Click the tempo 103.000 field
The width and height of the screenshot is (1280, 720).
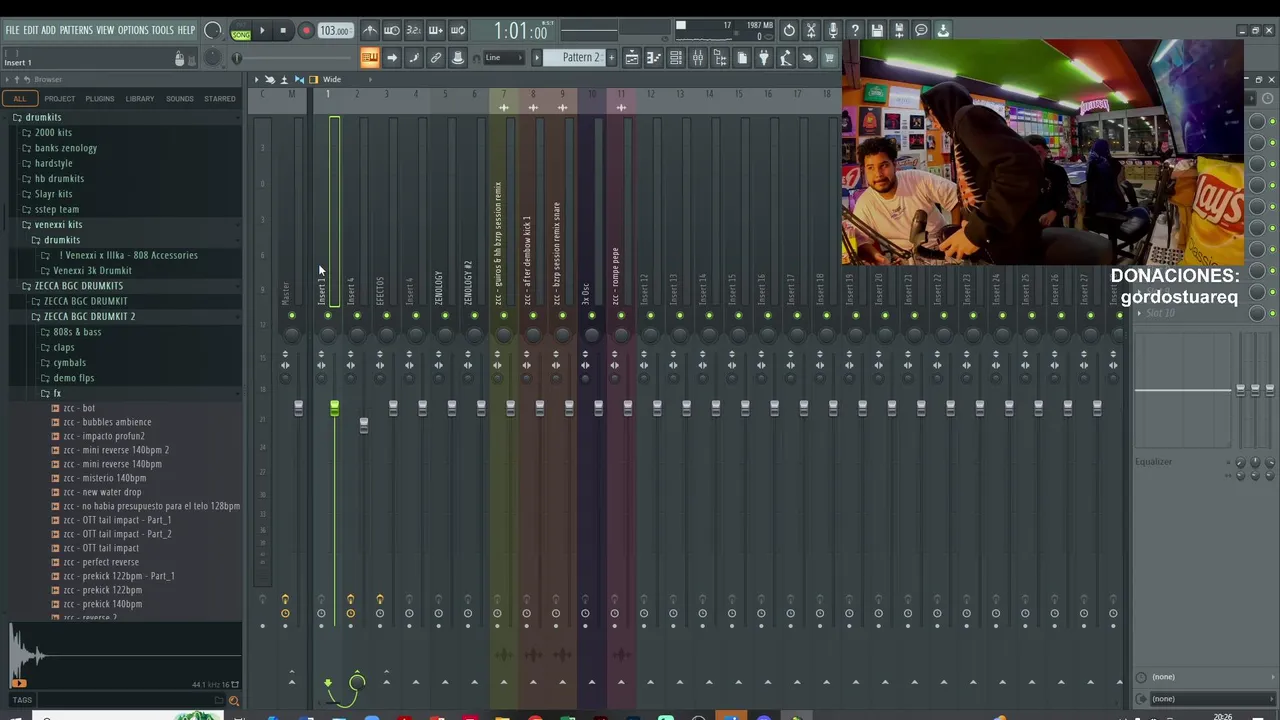click(334, 31)
